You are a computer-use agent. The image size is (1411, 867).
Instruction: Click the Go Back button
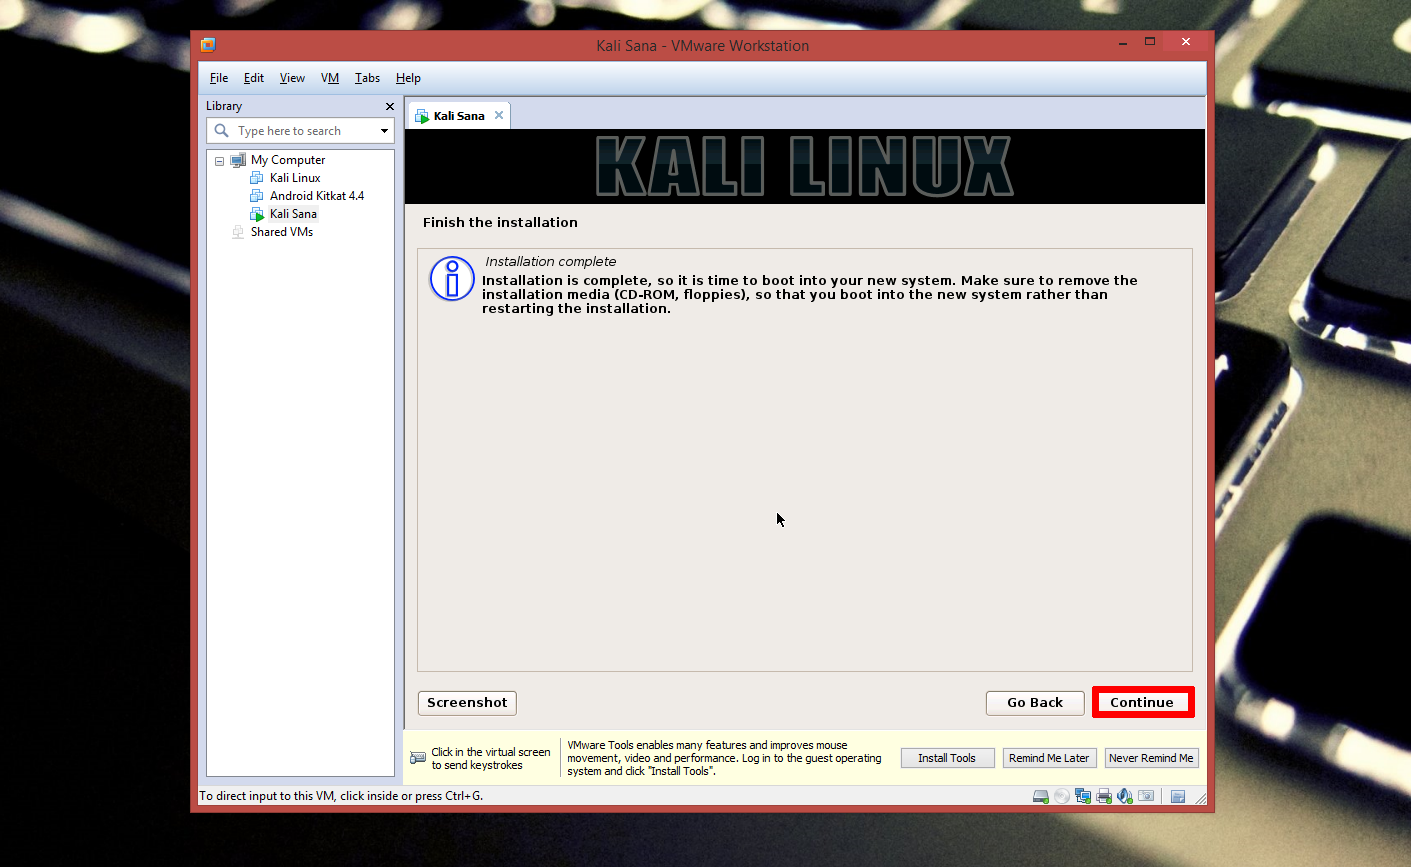point(1035,703)
